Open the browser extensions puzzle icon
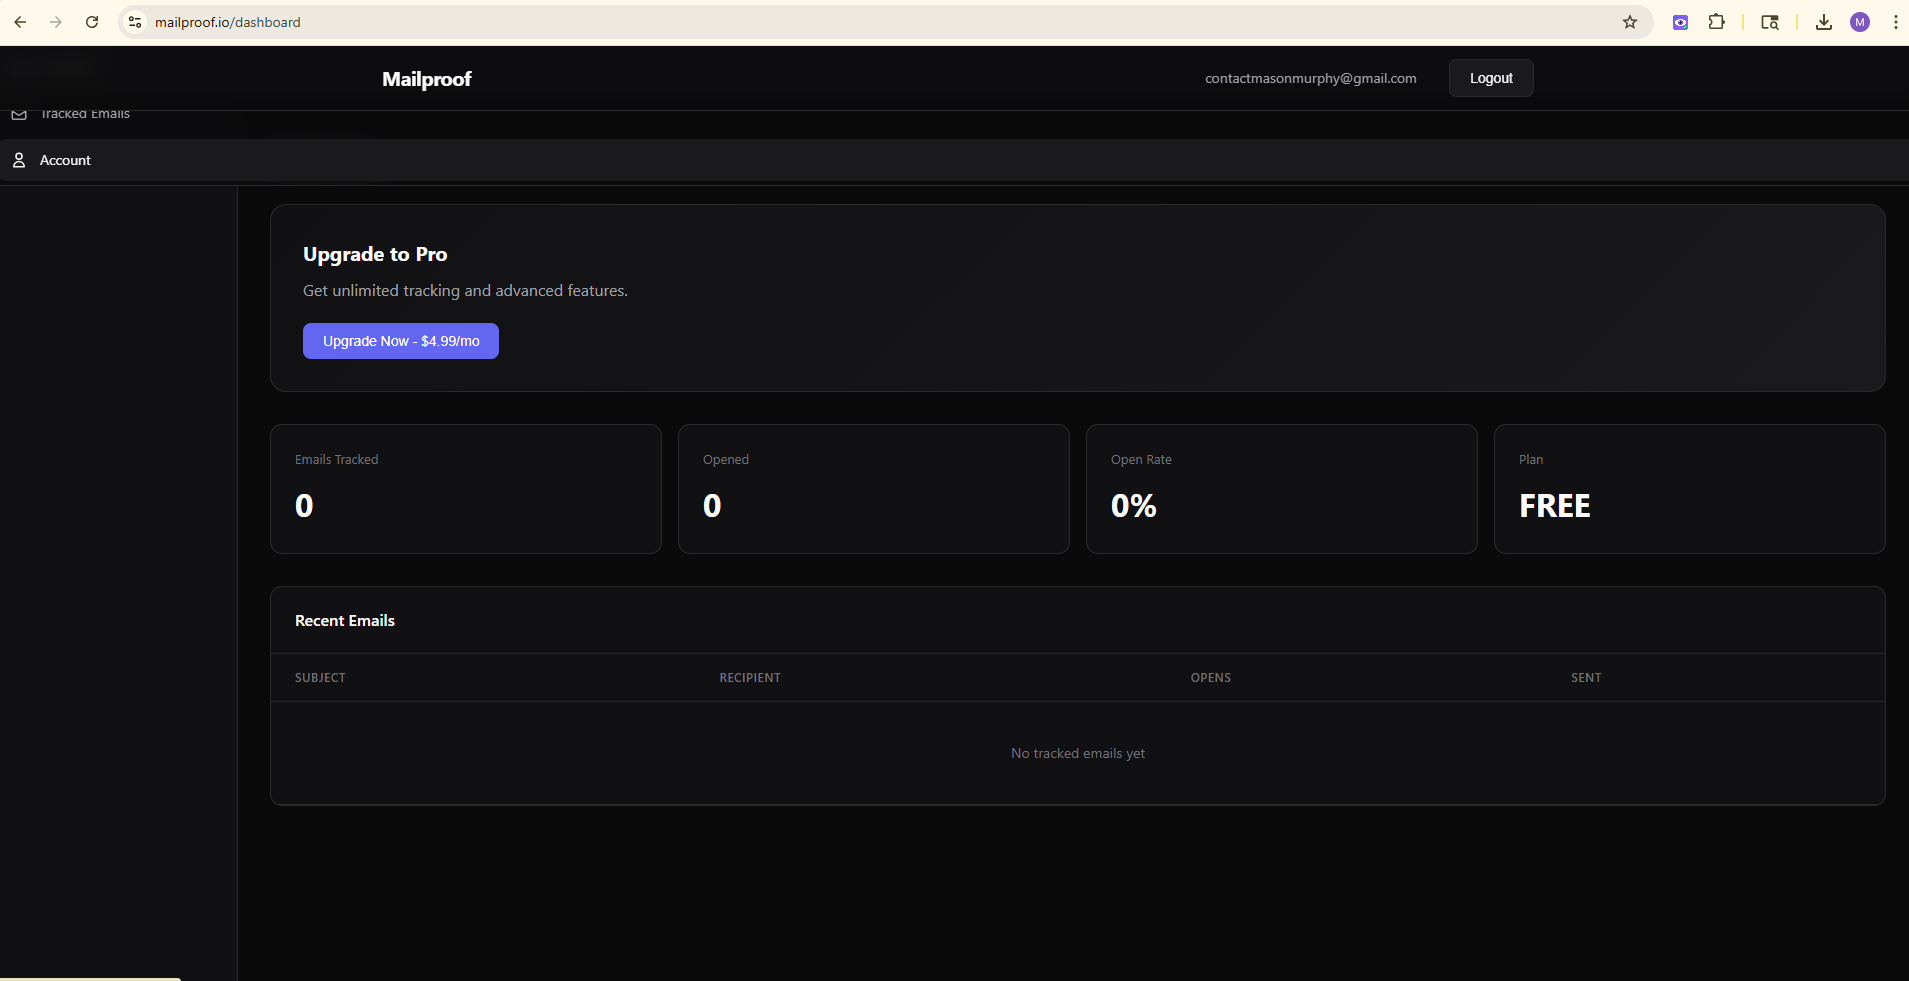Screen dimensions: 1909x981 1716,21
